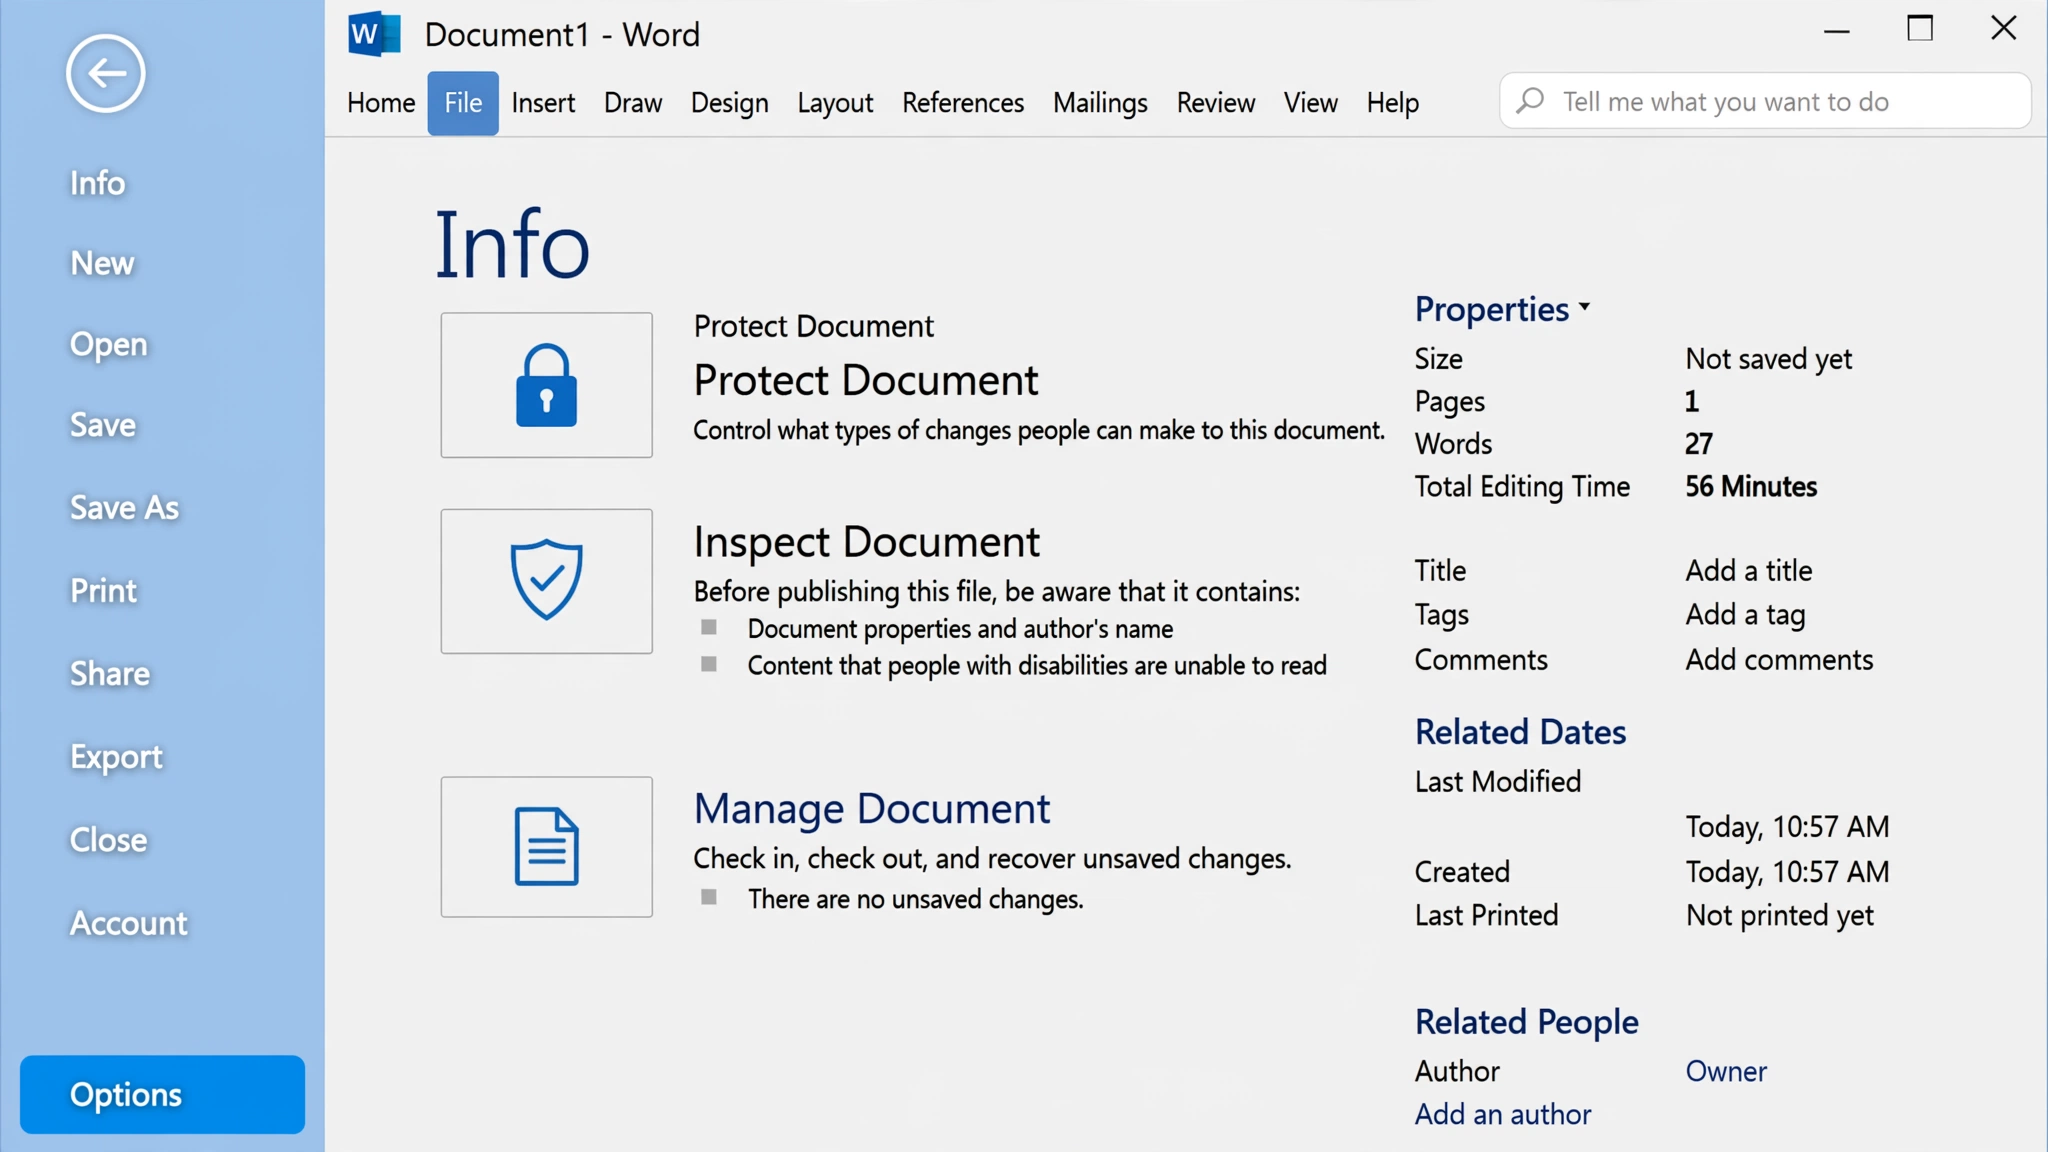This screenshot has height=1152, width=2048.
Task: Open Export in the sidebar
Action: (116, 758)
